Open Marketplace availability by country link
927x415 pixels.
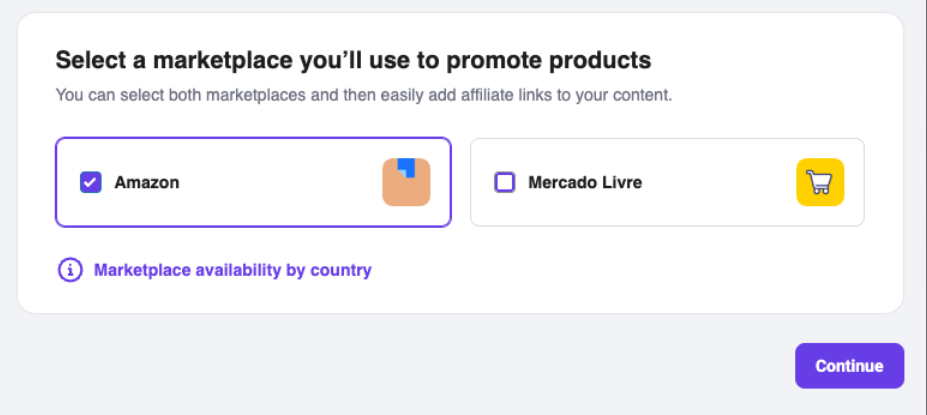click(233, 270)
